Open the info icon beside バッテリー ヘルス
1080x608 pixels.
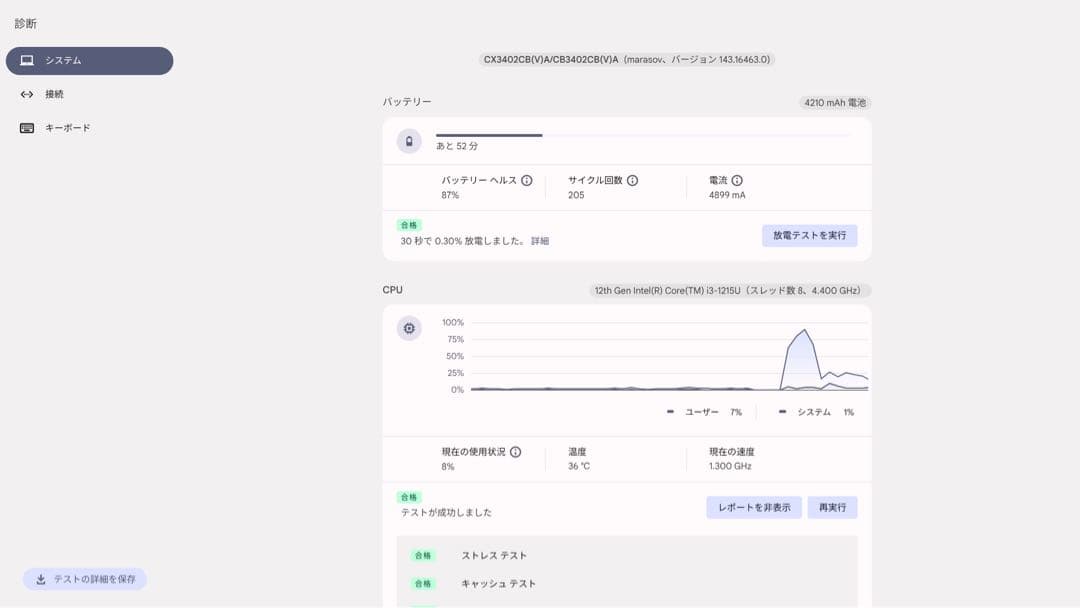coord(528,179)
